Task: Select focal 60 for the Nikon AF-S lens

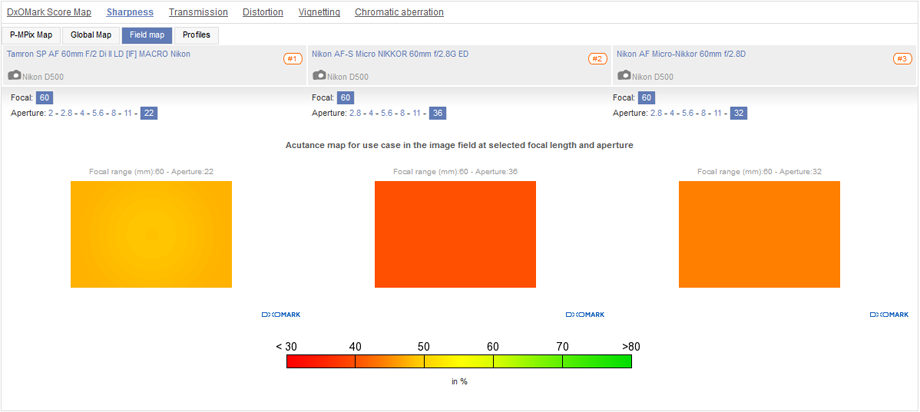Action: pos(346,97)
